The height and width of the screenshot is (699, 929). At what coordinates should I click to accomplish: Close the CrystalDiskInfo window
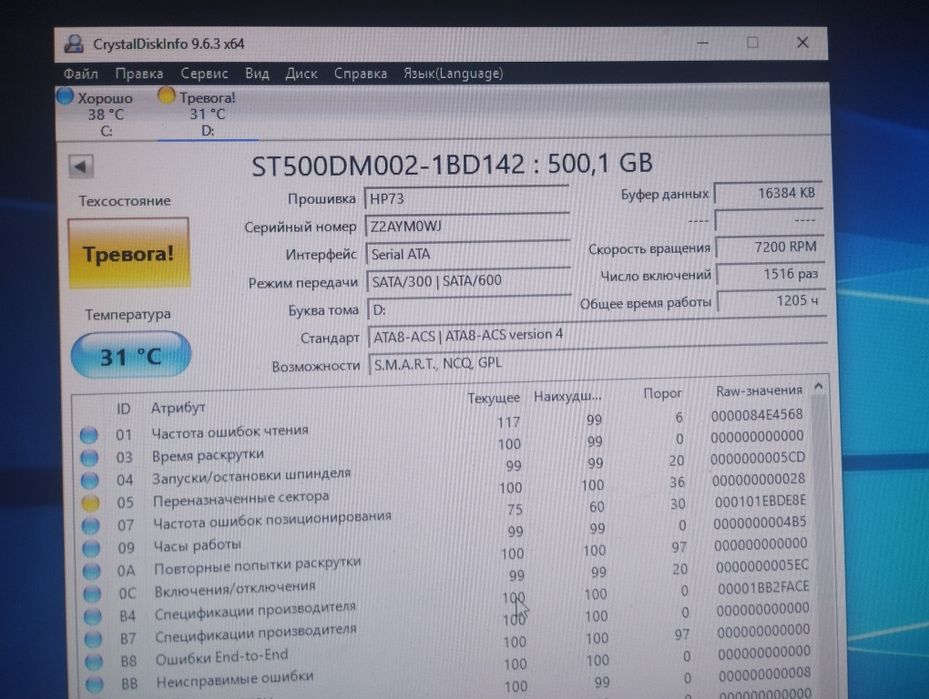803,43
